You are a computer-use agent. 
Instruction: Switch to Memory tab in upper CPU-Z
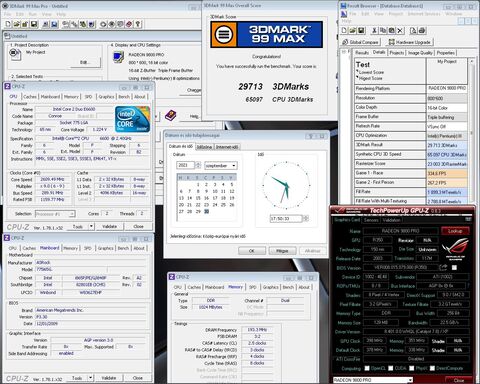pos(71,96)
